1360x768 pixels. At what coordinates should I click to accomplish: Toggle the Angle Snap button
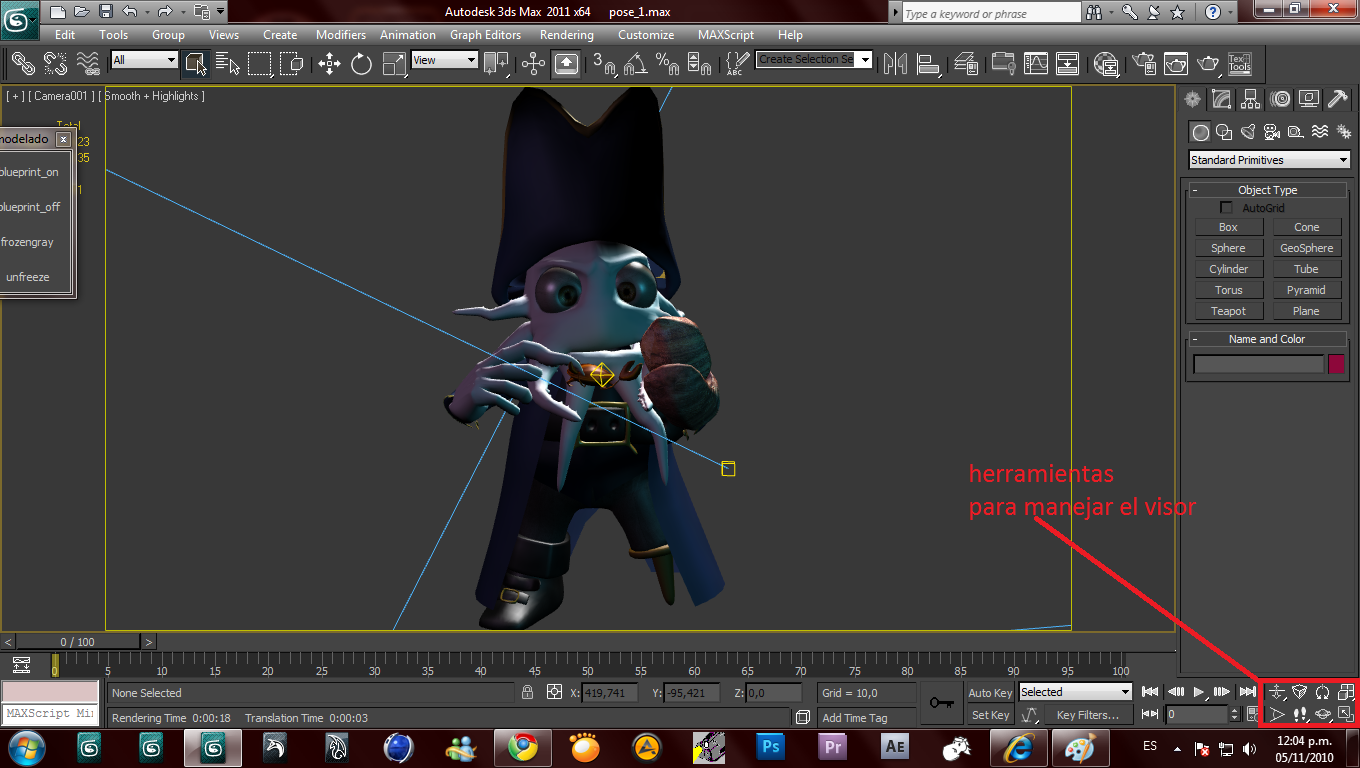pyautogui.click(x=635, y=64)
